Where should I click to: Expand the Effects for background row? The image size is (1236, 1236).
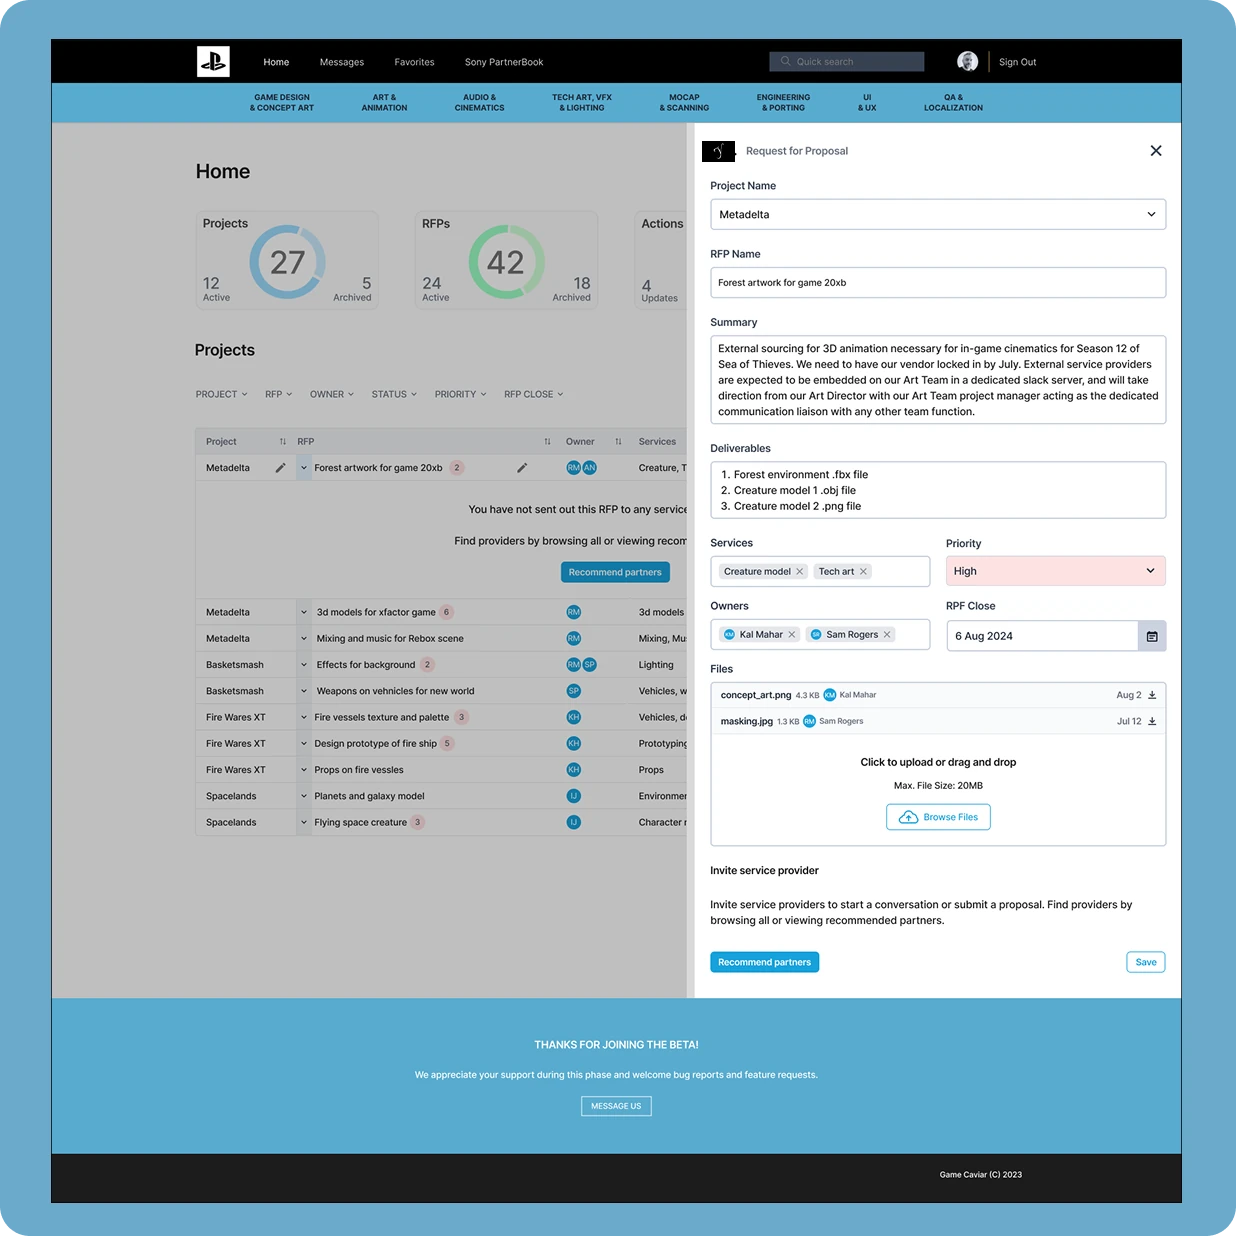[304, 665]
